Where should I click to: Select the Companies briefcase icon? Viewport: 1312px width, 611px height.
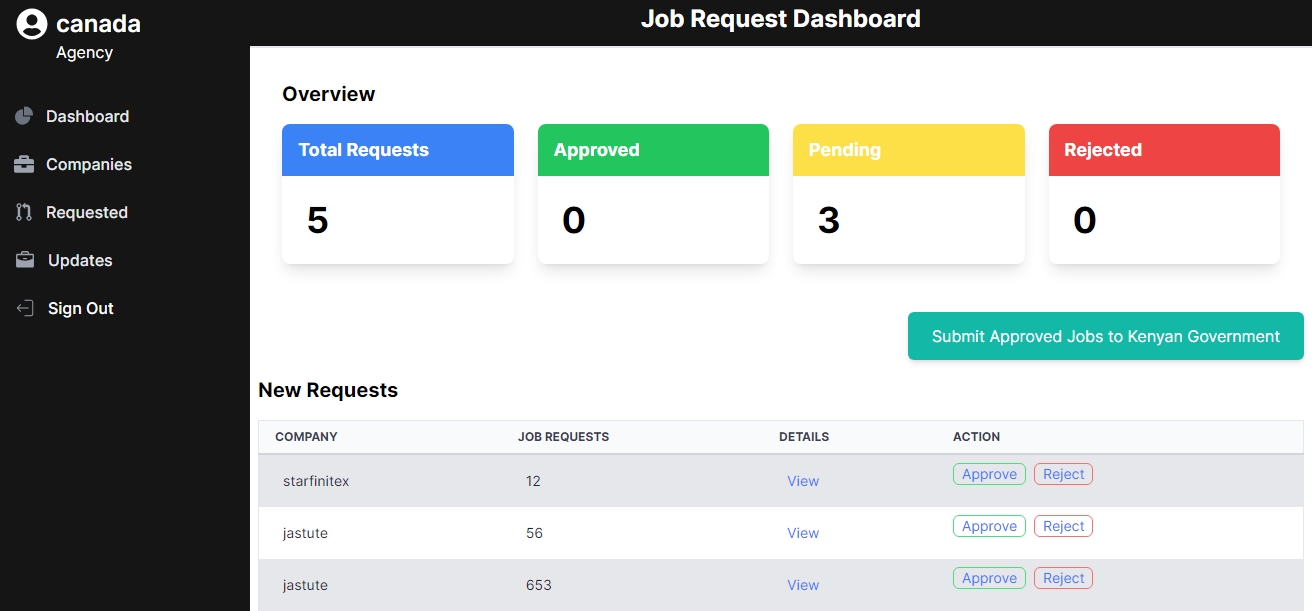coord(23,164)
